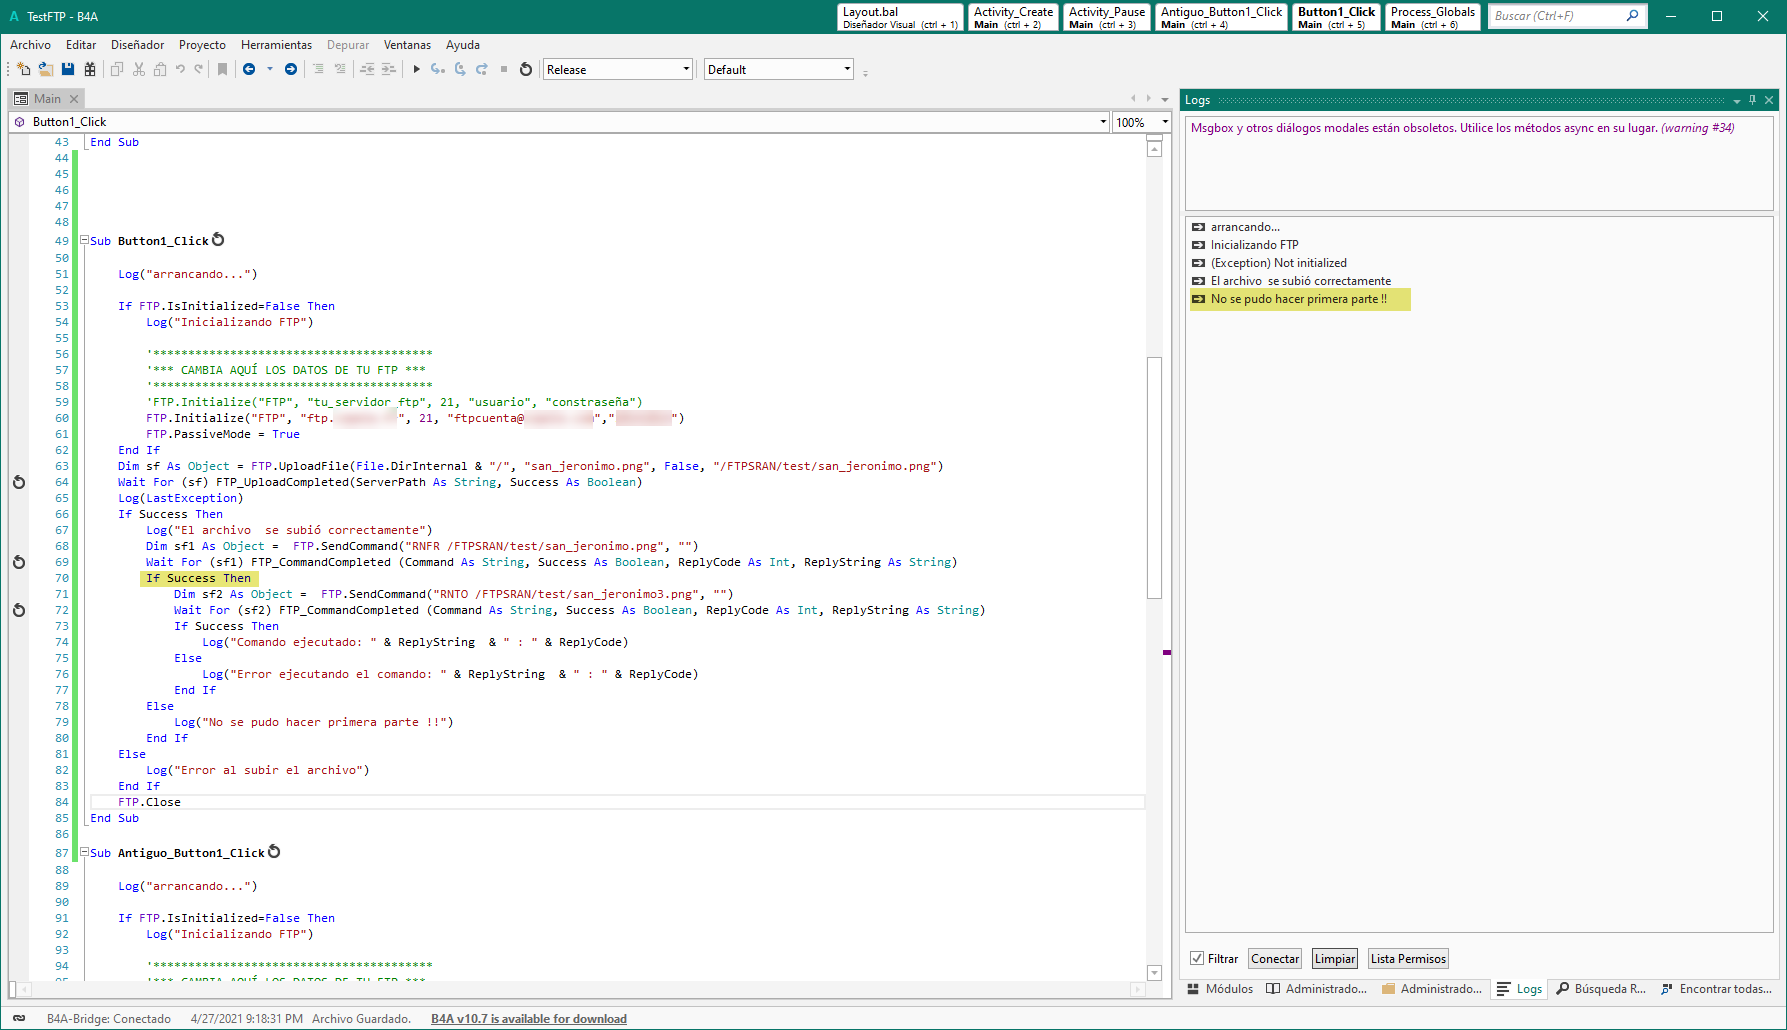Click the editor vertical scrollbar thumb
This screenshot has height=1030, width=1787.
[x=1154, y=476]
